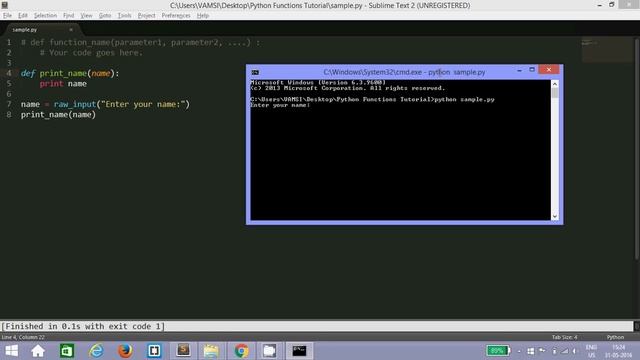Open the files/folders app taskbar icon next to Chrome

pyautogui.click(x=269, y=351)
